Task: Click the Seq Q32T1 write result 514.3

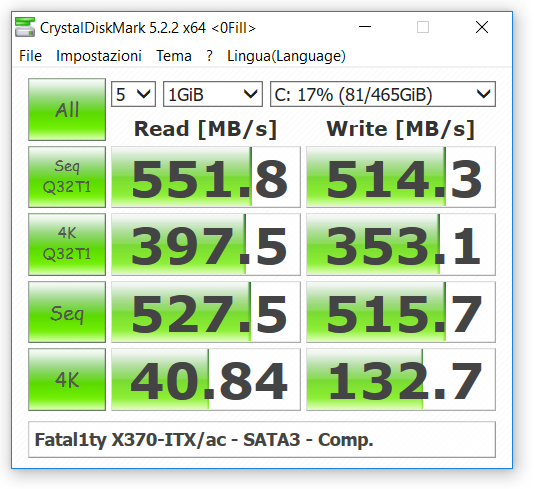Action: pos(401,177)
